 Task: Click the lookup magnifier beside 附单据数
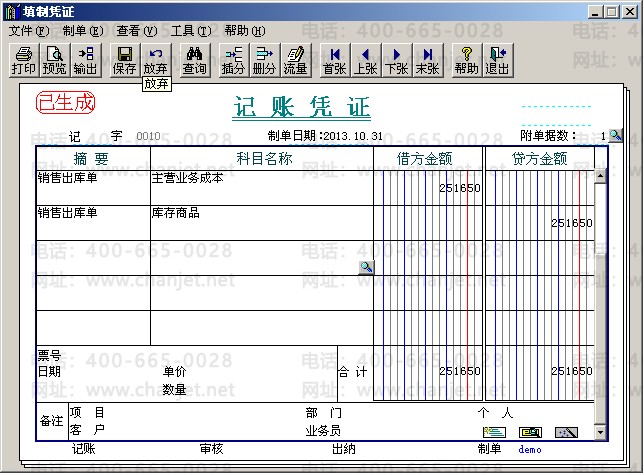point(615,135)
